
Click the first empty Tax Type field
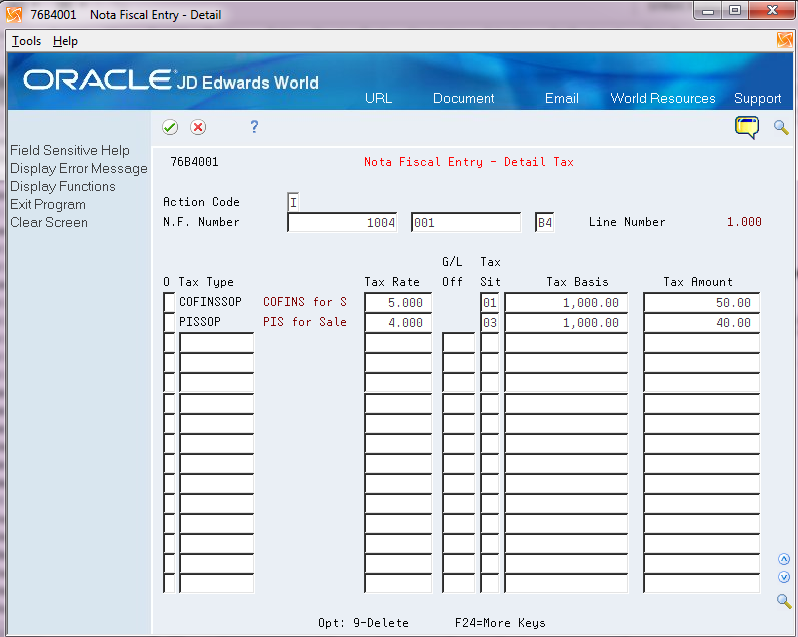(x=216, y=342)
